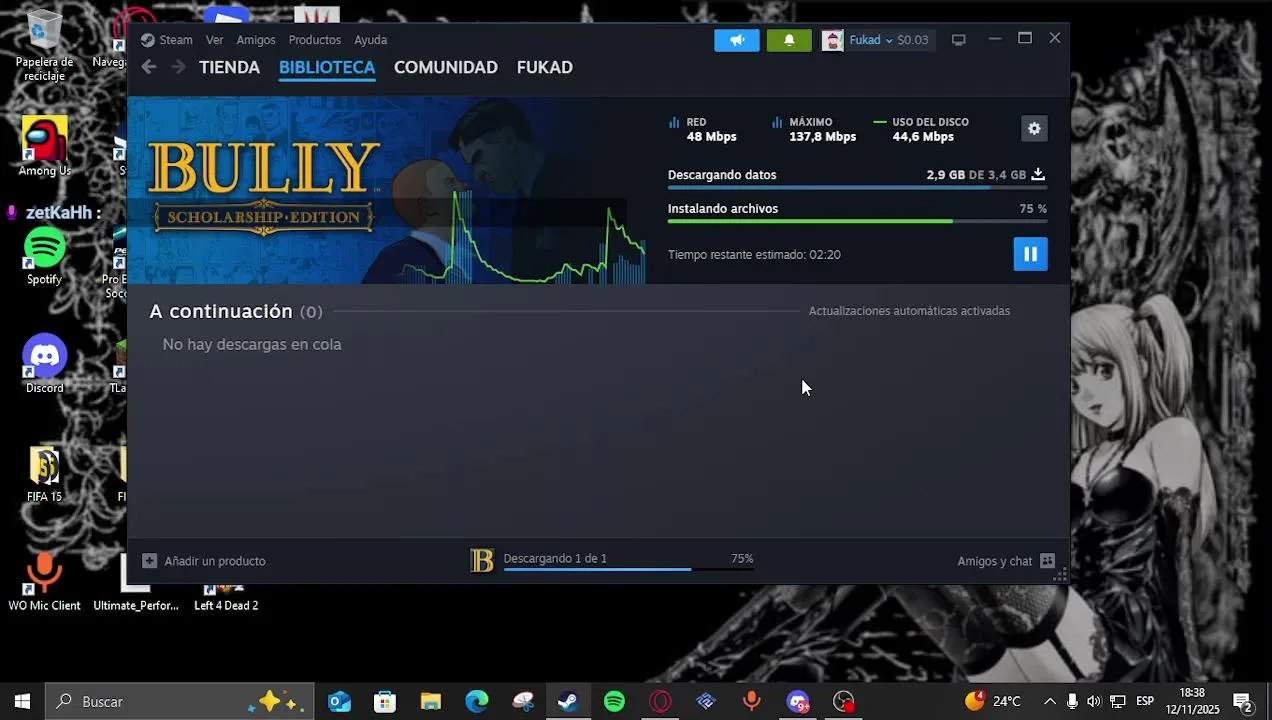Open Amigos y chat
Image resolution: width=1272 pixels, height=720 pixels.
(x=995, y=561)
